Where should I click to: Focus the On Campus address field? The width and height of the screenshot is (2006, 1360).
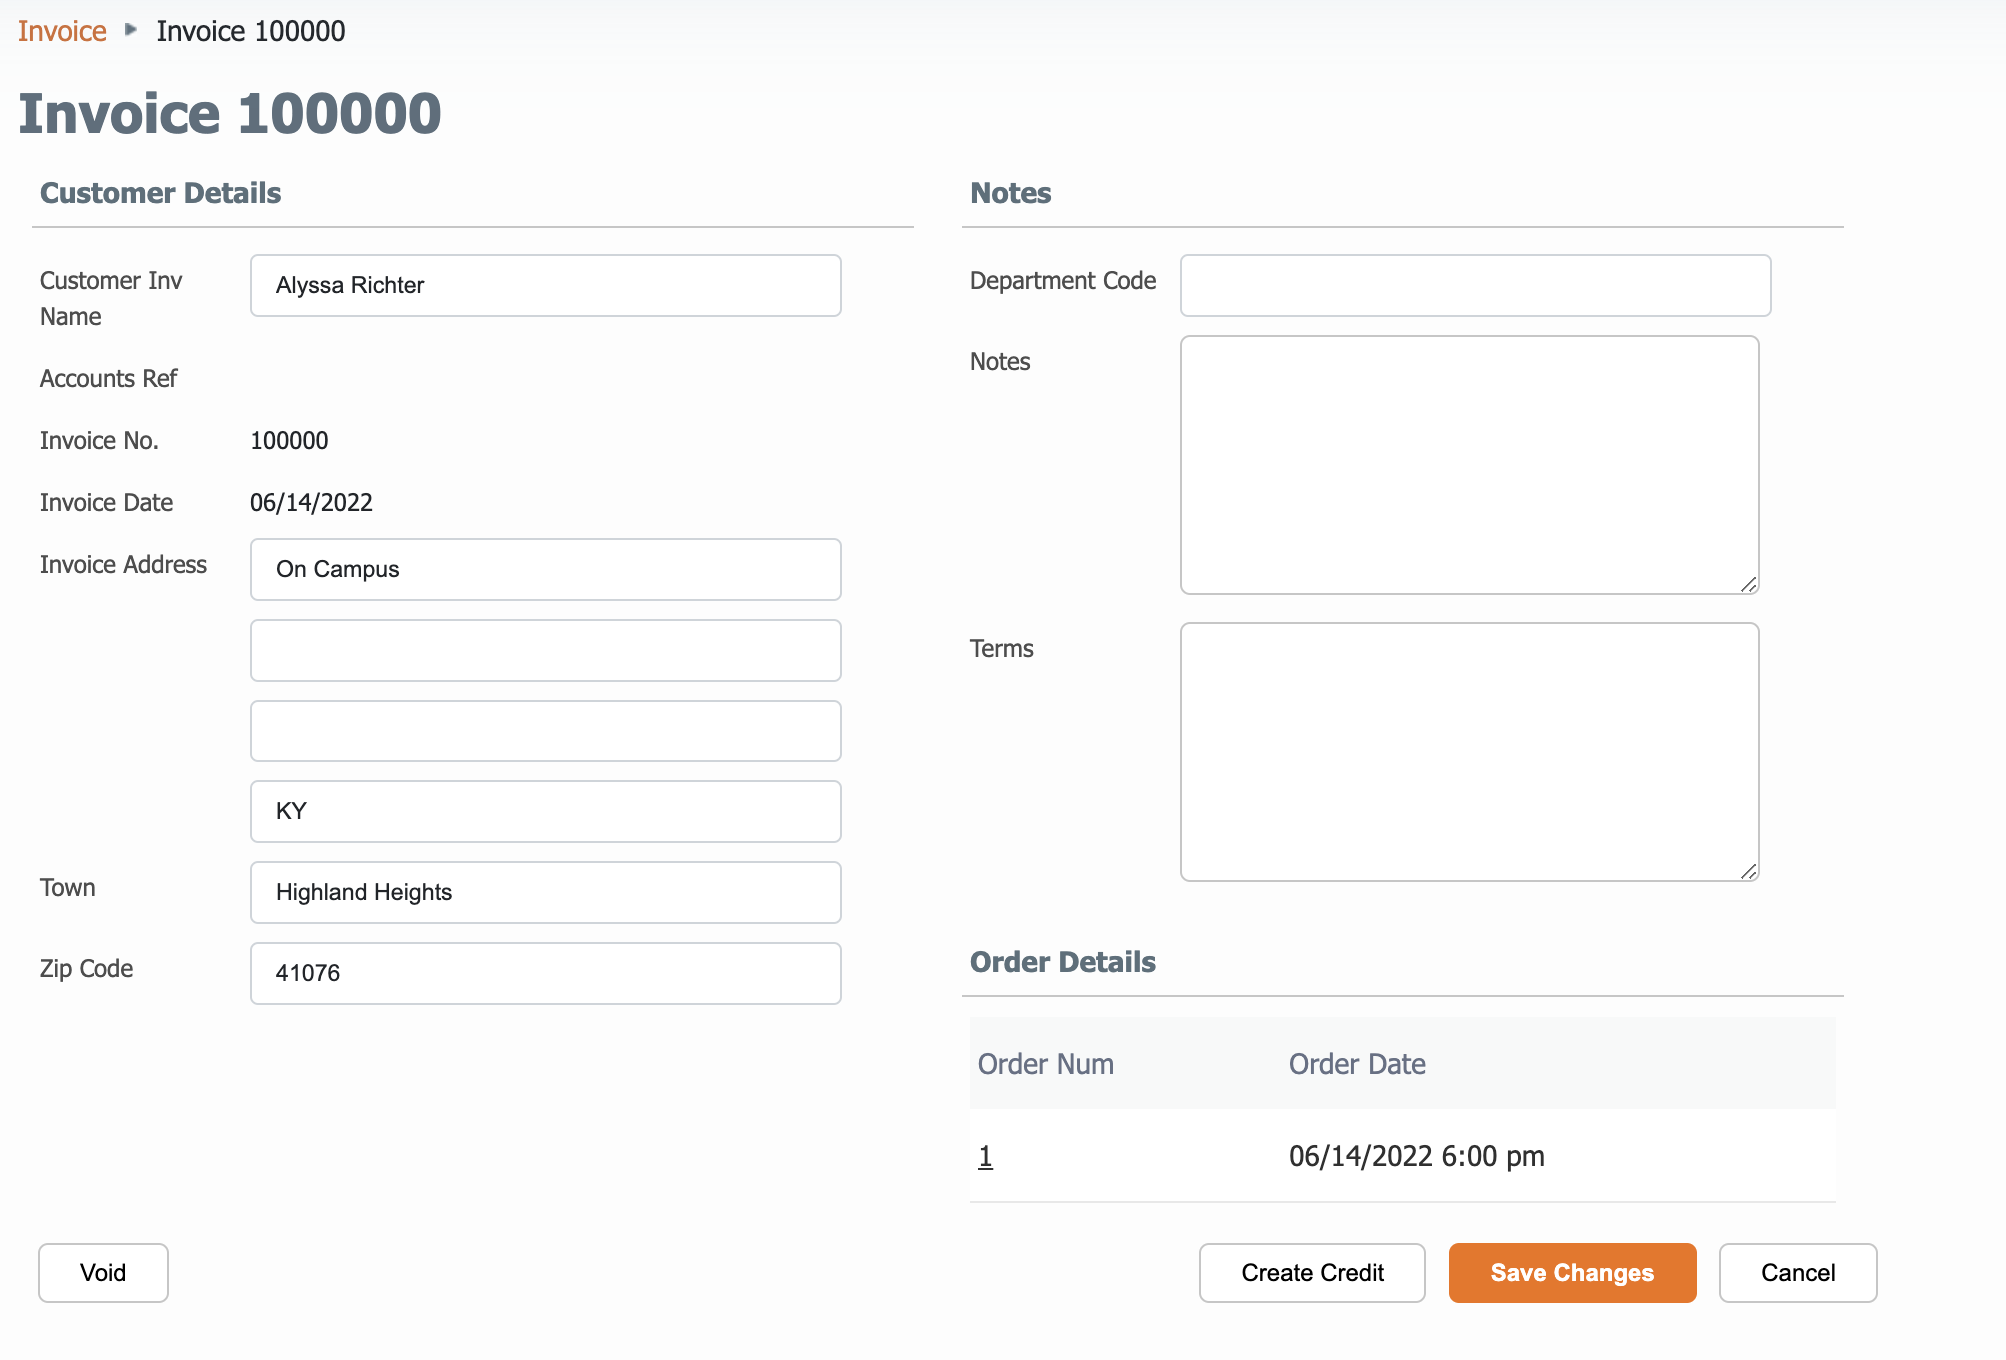(x=546, y=570)
